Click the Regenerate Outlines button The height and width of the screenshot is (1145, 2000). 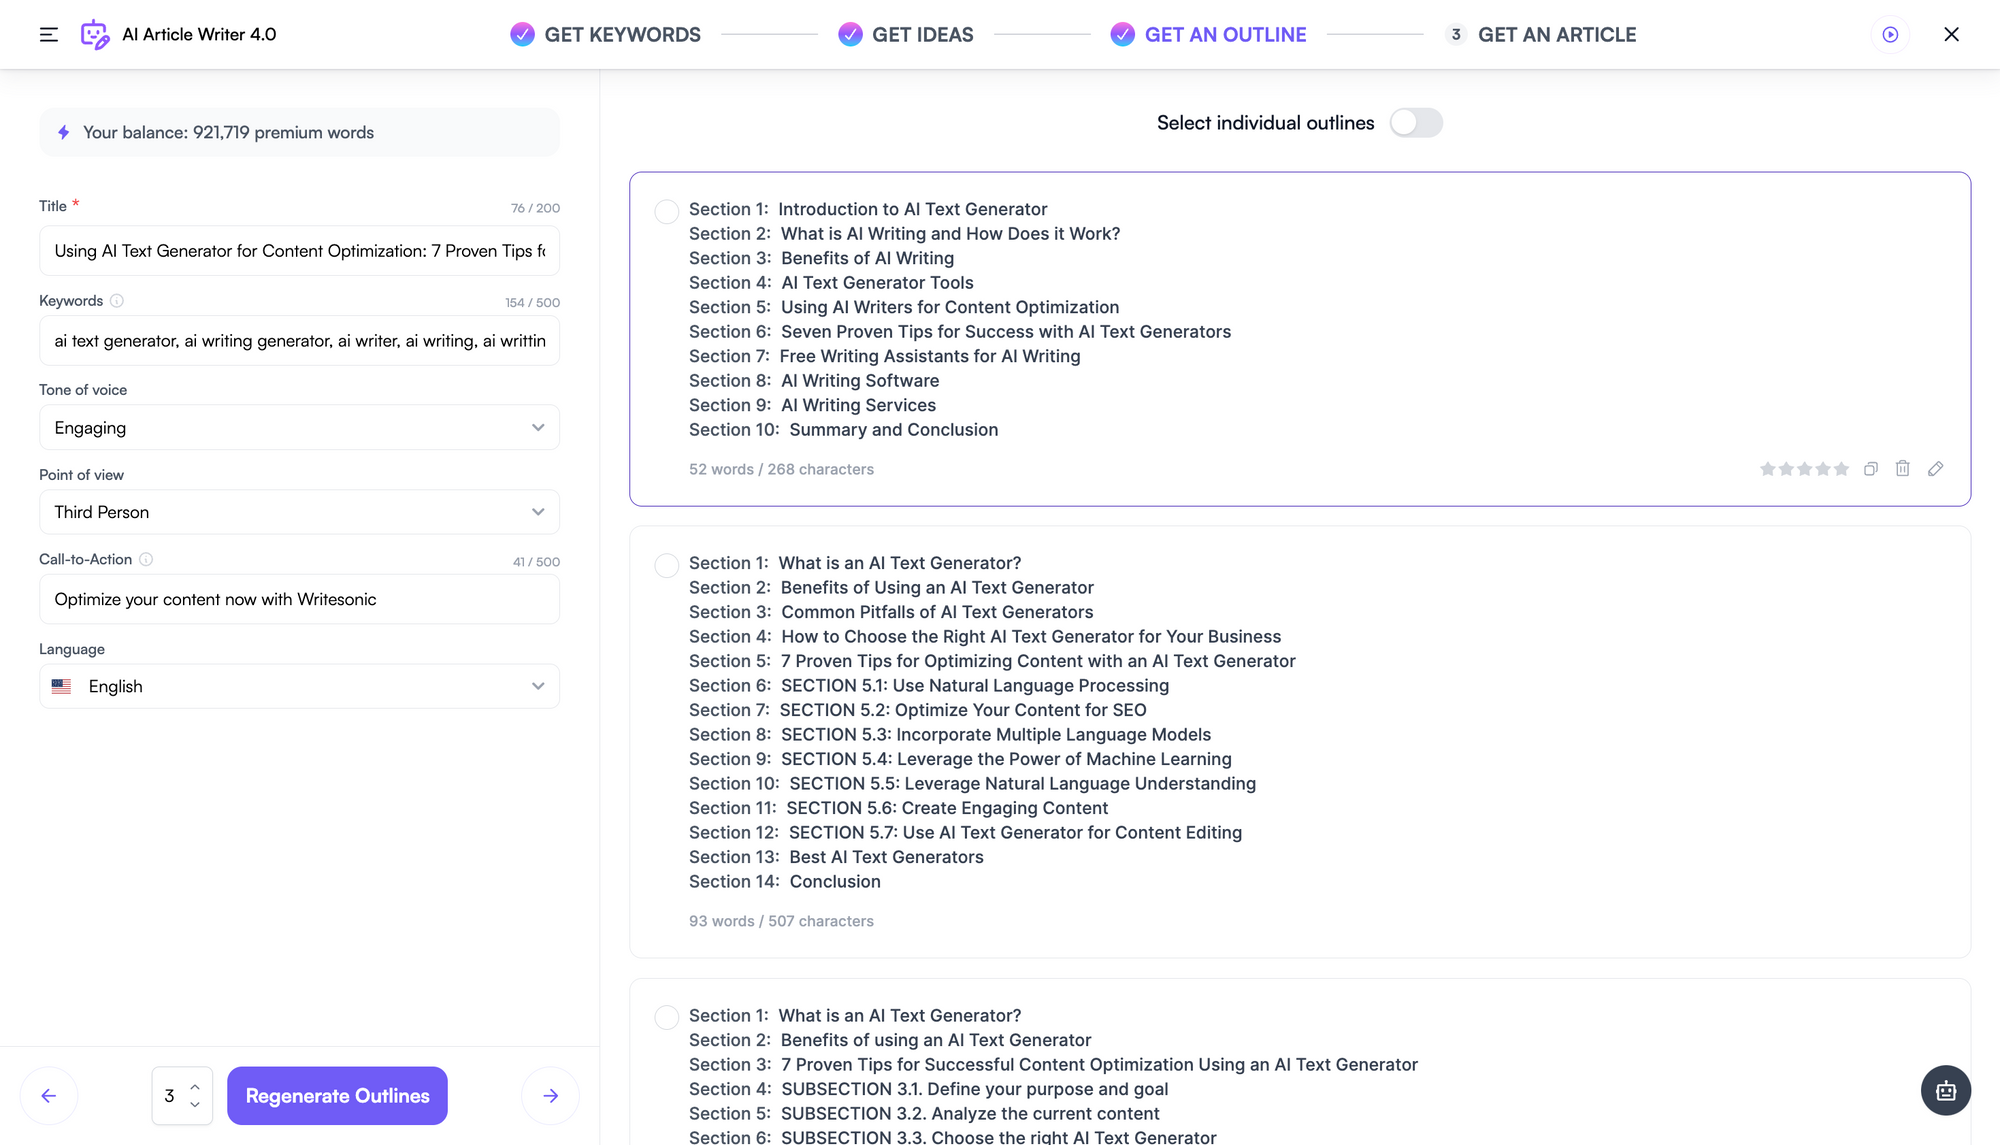tap(337, 1095)
